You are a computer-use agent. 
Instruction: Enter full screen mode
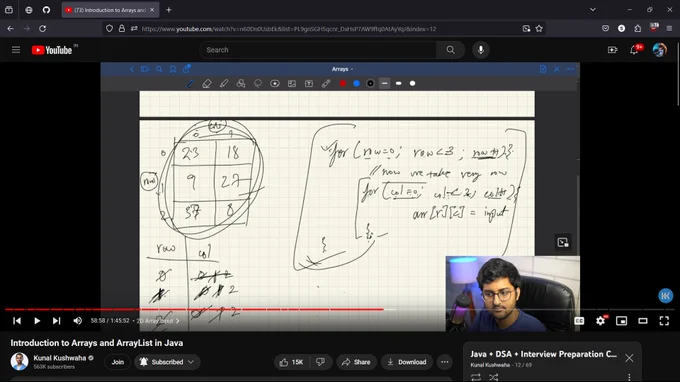[x=664, y=321]
